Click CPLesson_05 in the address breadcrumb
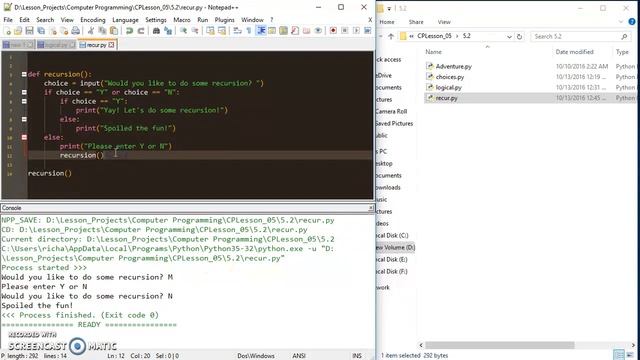Viewport: 640px width, 360px height. [434, 36]
